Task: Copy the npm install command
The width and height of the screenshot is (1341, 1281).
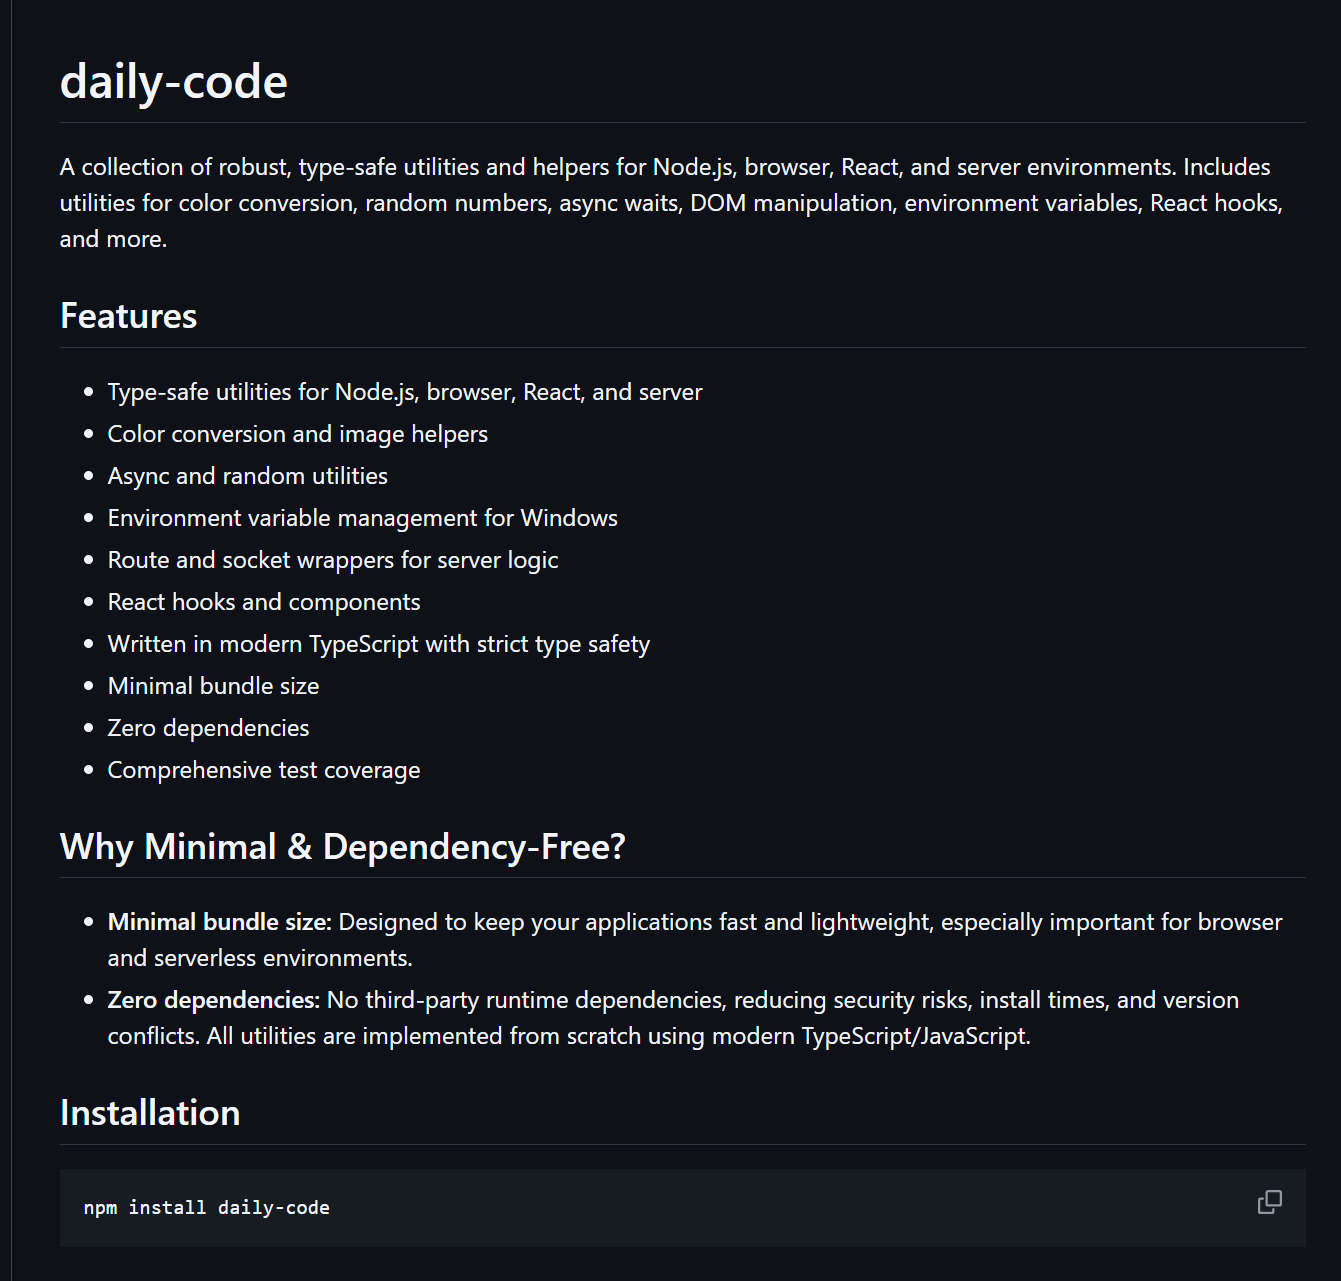Action: coord(1269,1202)
